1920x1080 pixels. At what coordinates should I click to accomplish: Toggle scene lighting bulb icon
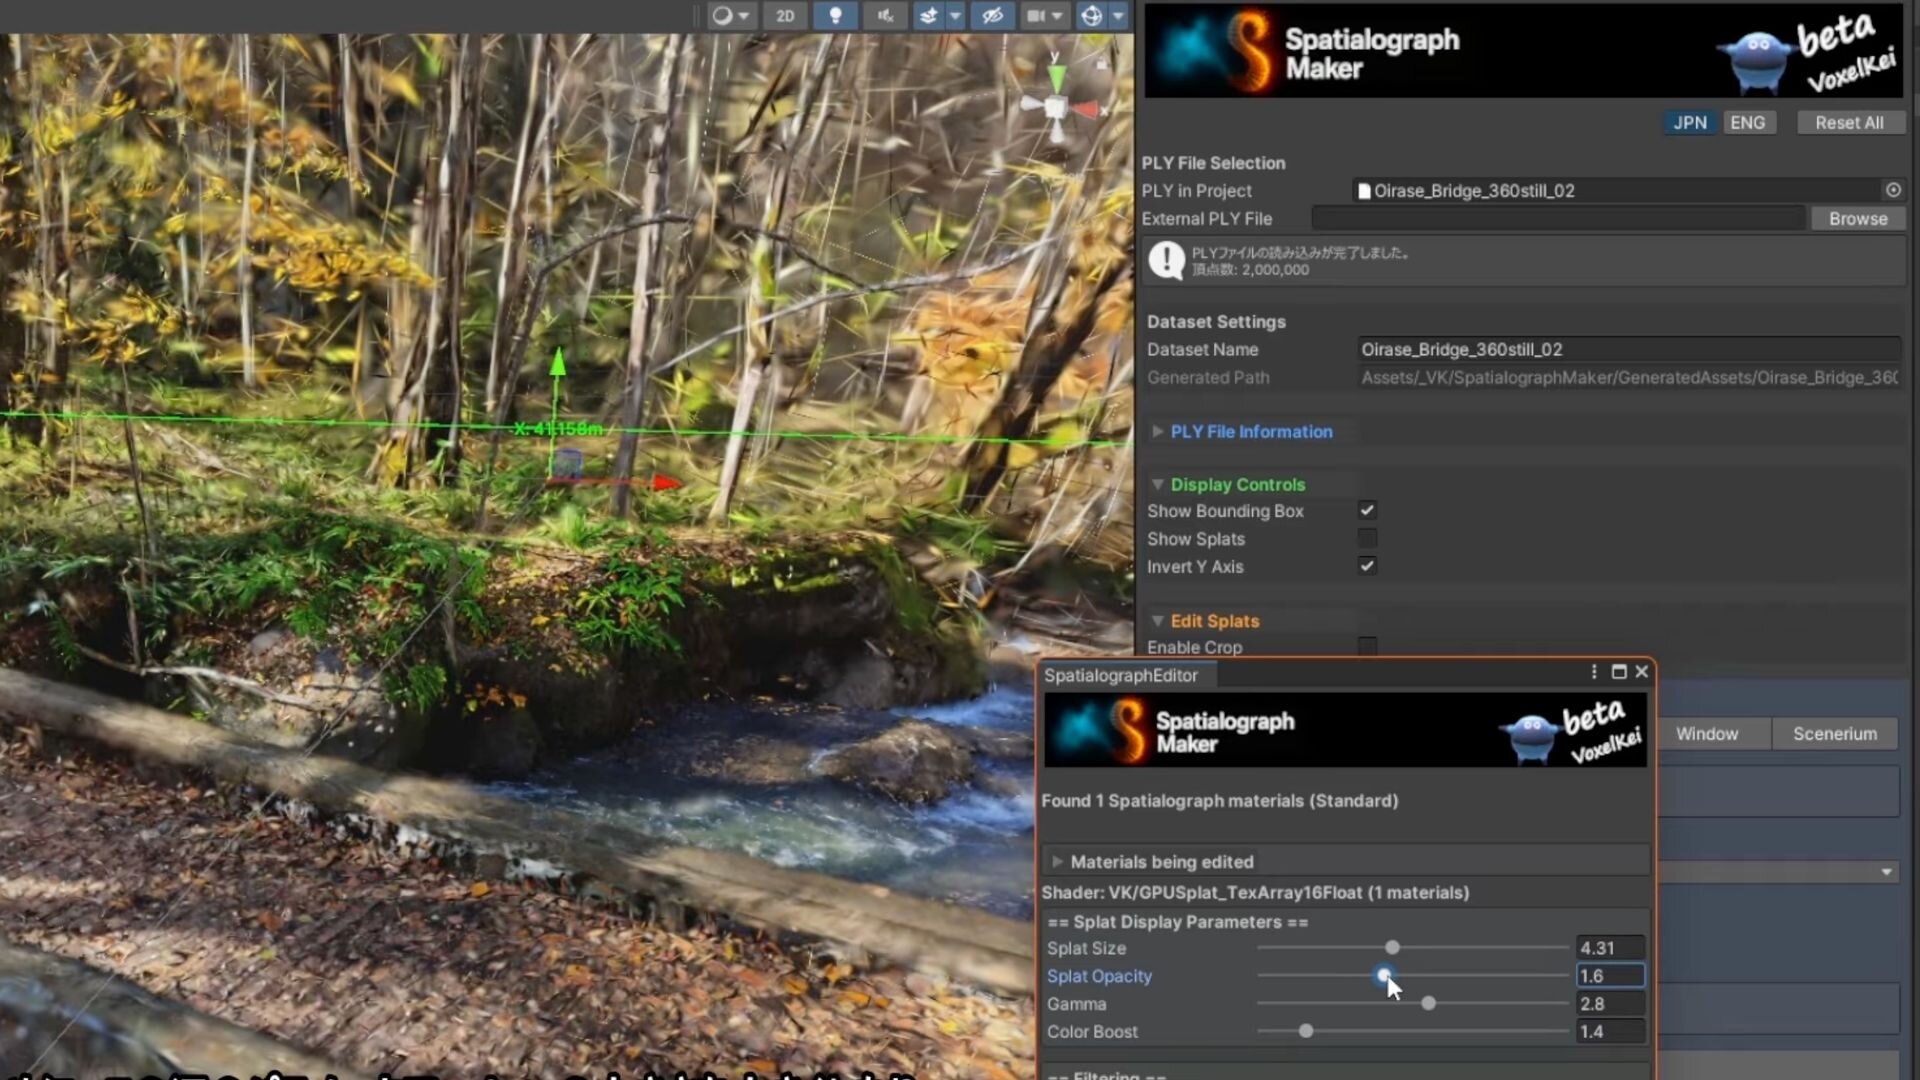835,16
